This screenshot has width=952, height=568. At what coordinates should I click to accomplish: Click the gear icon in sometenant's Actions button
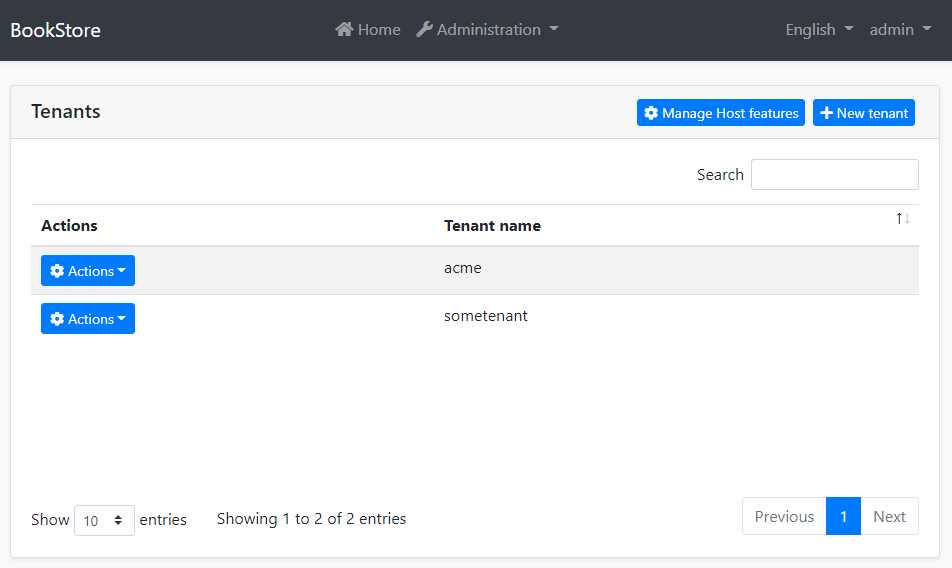click(x=57, y=319)
